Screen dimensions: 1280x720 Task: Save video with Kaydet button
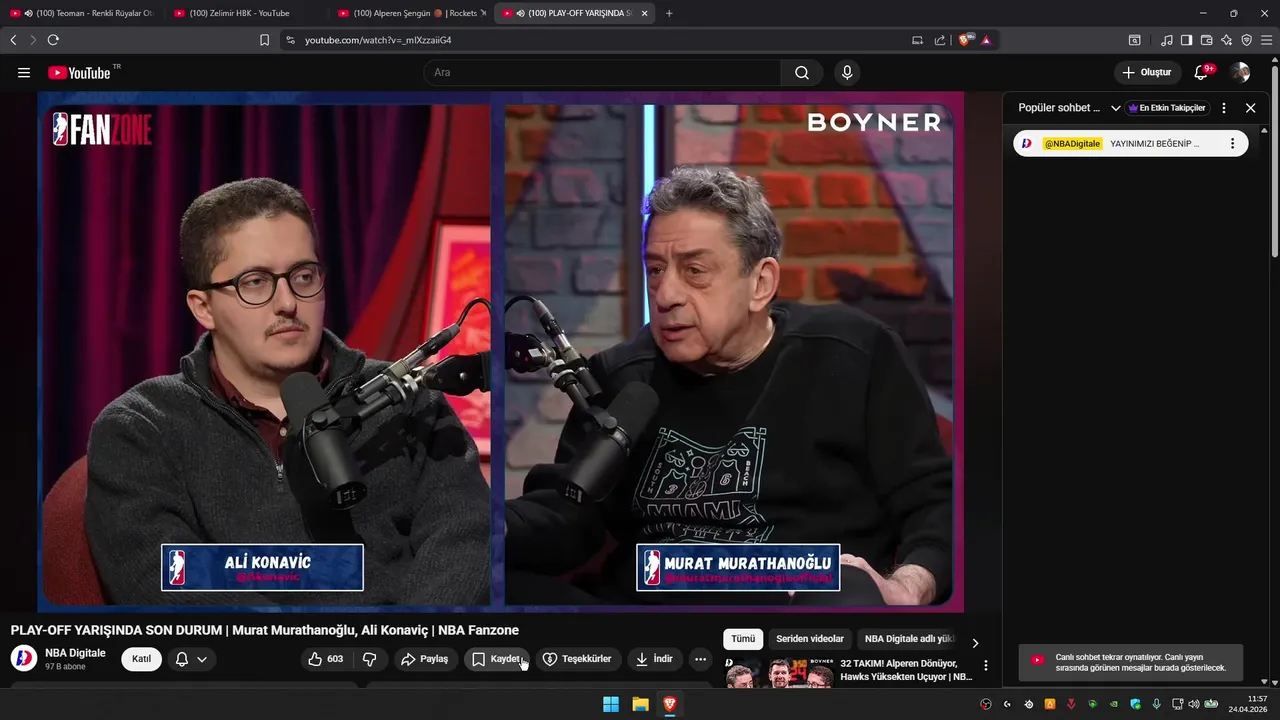click(497, 659)
